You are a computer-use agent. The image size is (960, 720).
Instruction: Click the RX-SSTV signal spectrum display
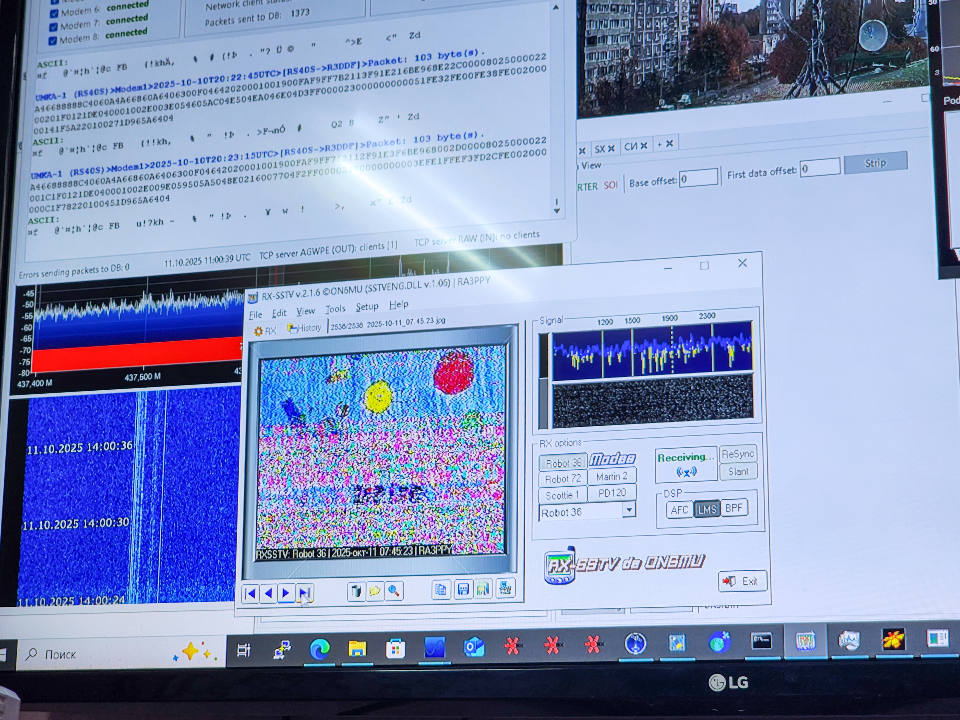click(652, 350)
